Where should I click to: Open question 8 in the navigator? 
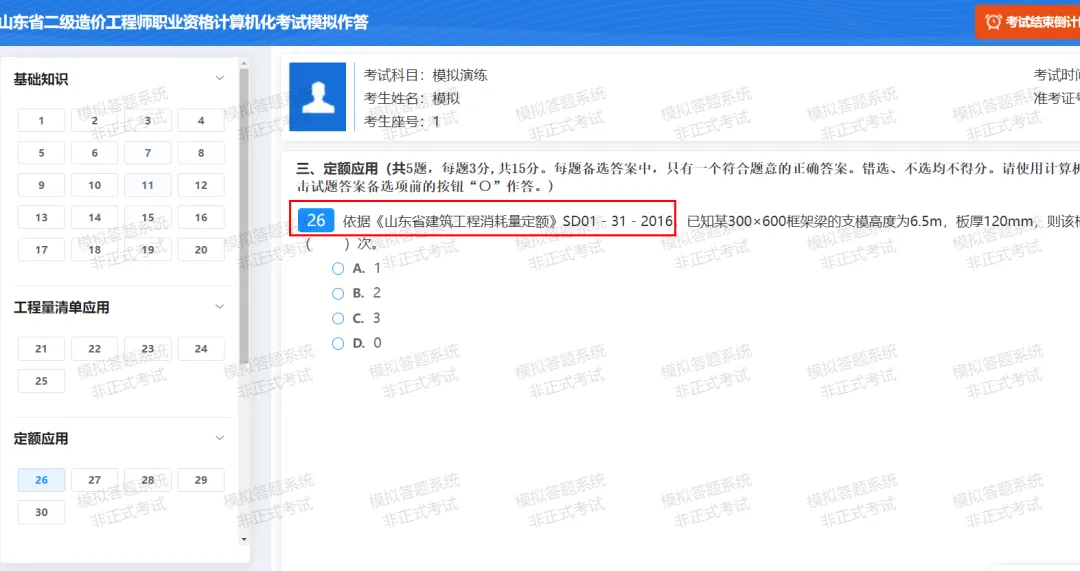pos(201,153)
